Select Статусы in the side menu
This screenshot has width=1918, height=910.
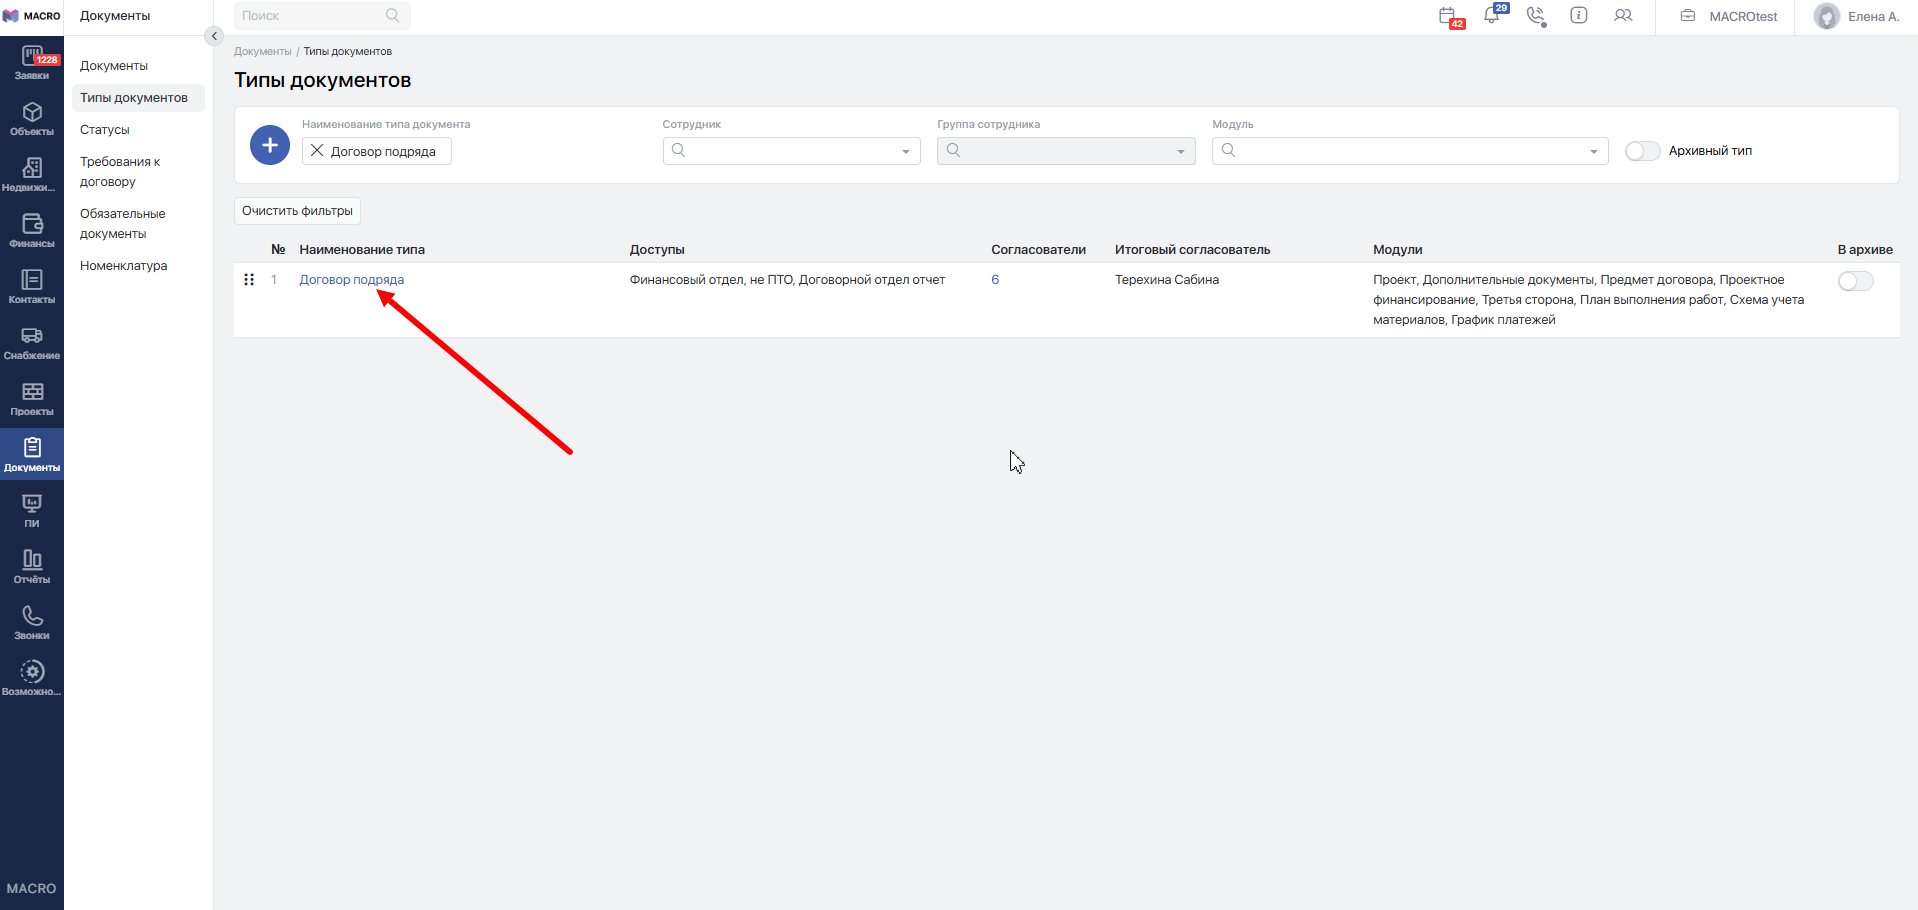(x=105, y=130)
